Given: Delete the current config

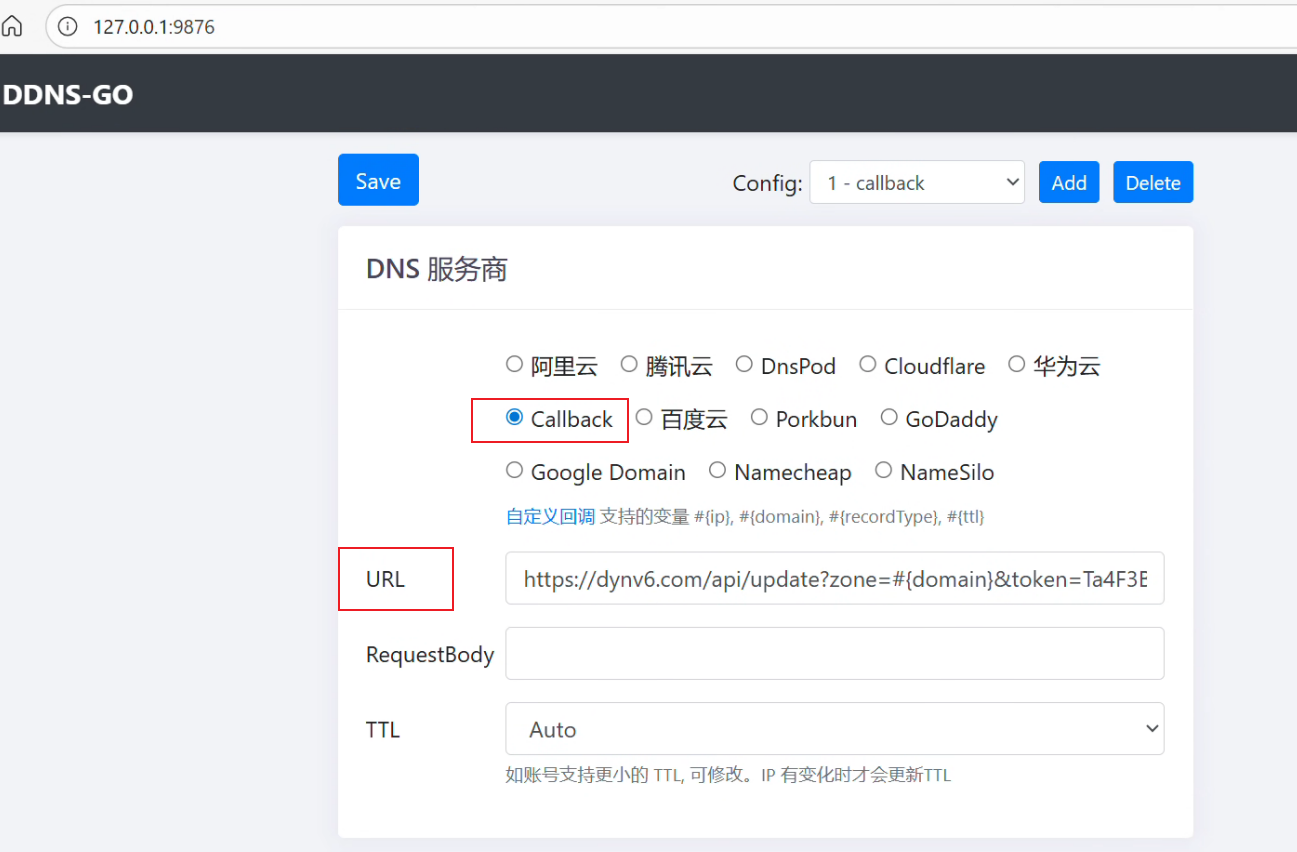Looking at the screenshot, I should (x=1153, y=182).
